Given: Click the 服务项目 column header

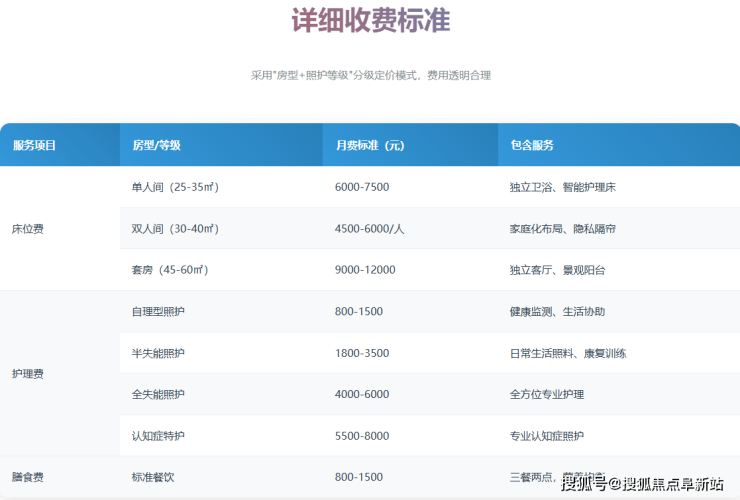Looking at the screenshot, I should (34, 145).
